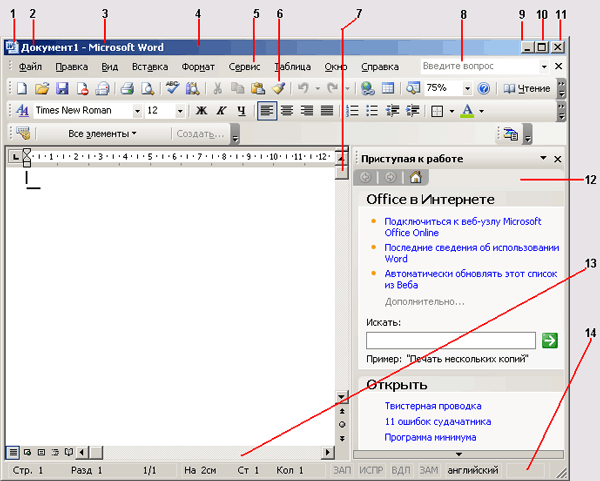The height and width of the screenshot is (481, 600).
Task: Copy selection using the Copy icon
Action: [x=238, y=89]
